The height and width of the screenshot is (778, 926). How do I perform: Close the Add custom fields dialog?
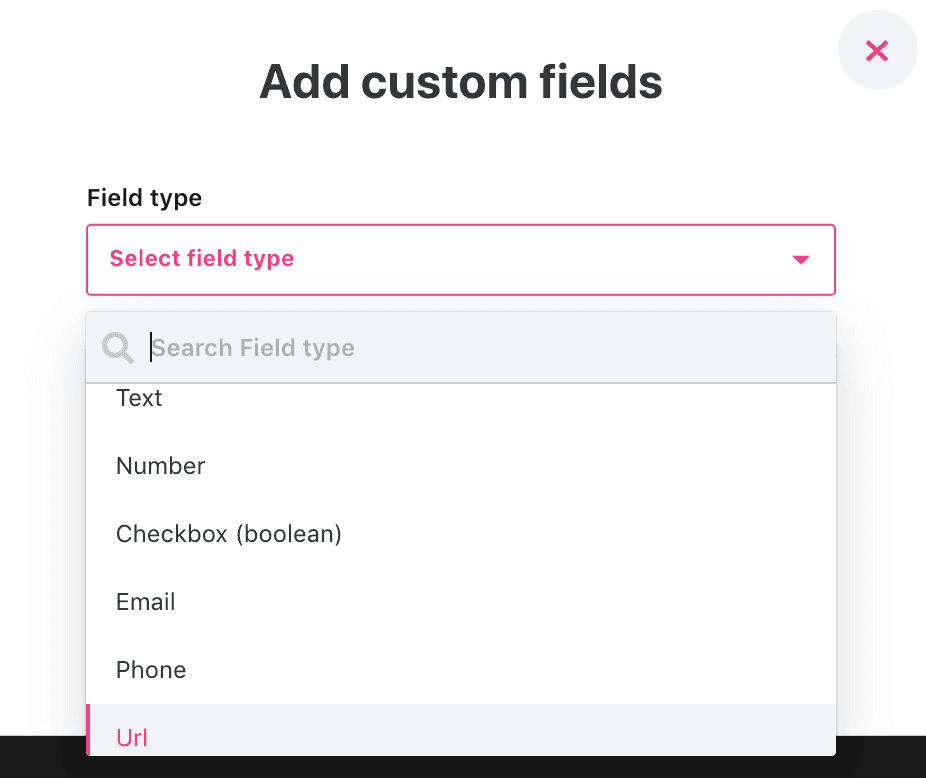[877, 50]
